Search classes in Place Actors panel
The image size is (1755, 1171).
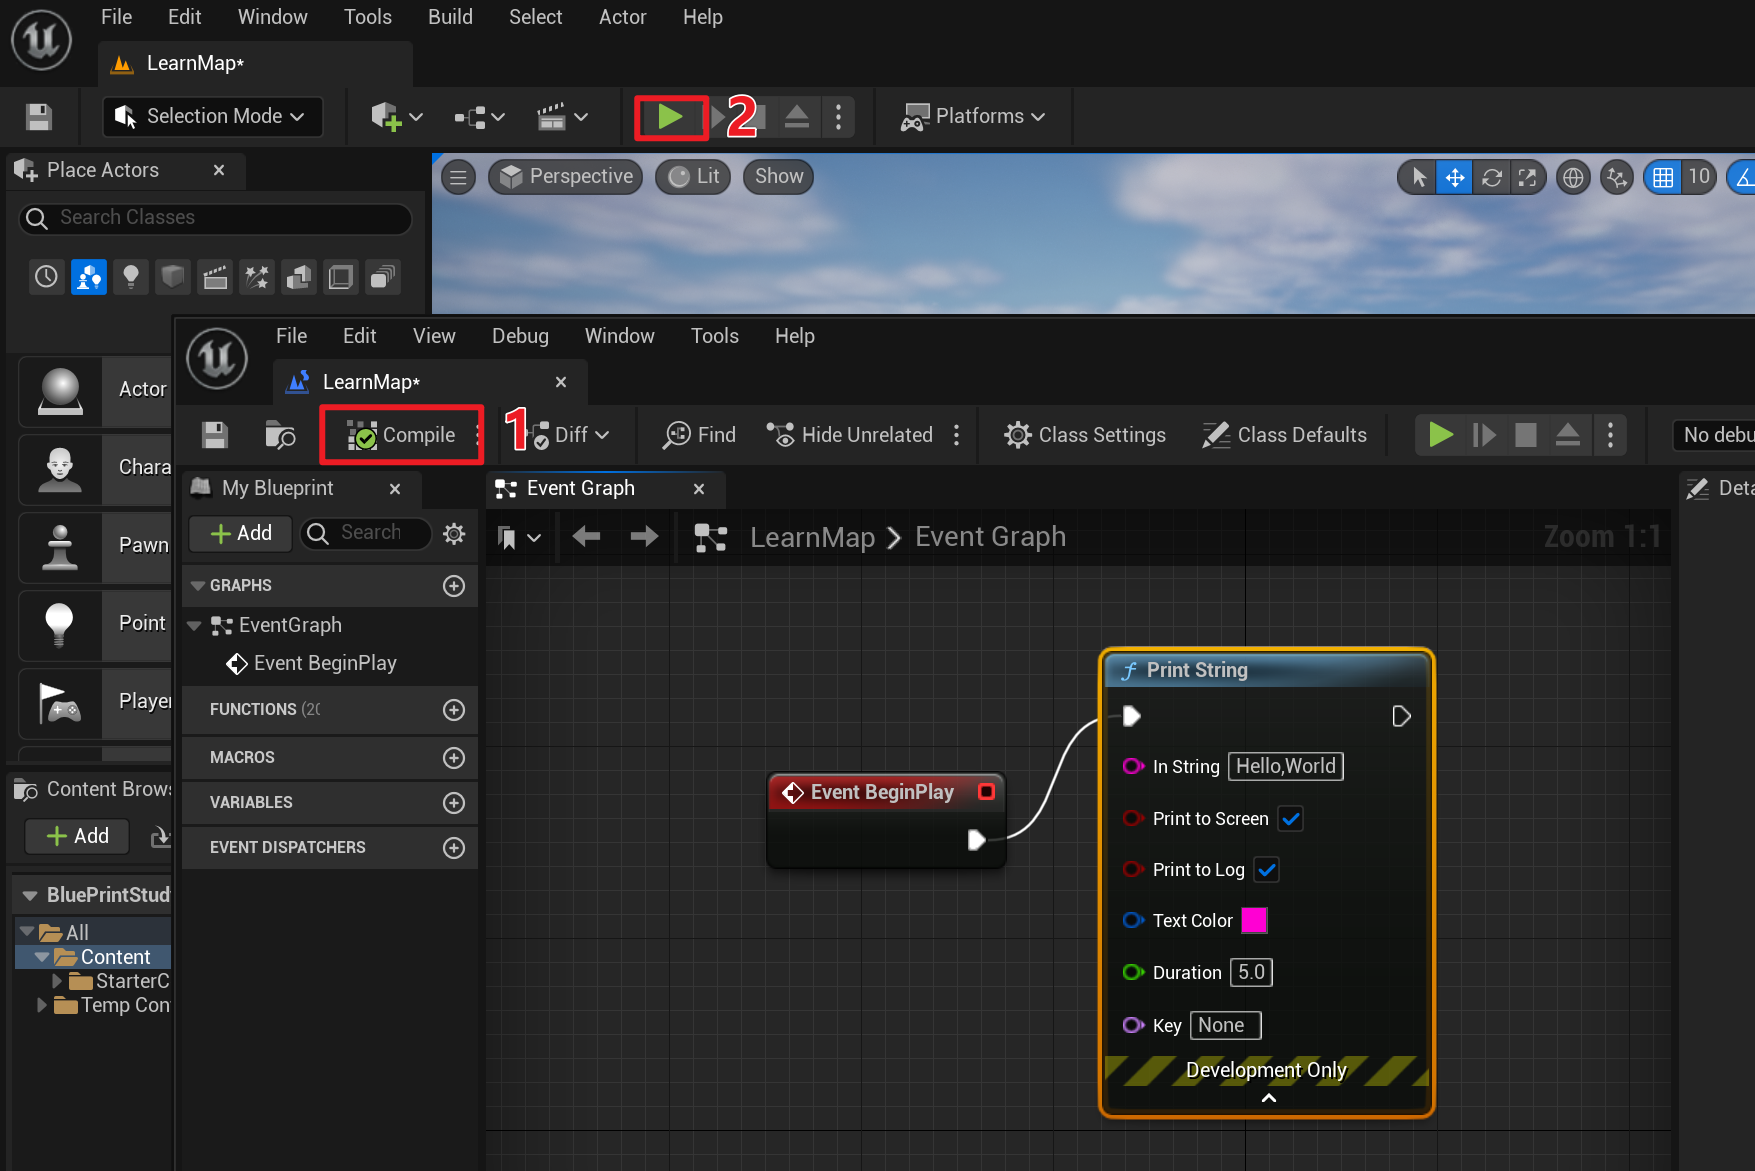[x=216, y=218]
